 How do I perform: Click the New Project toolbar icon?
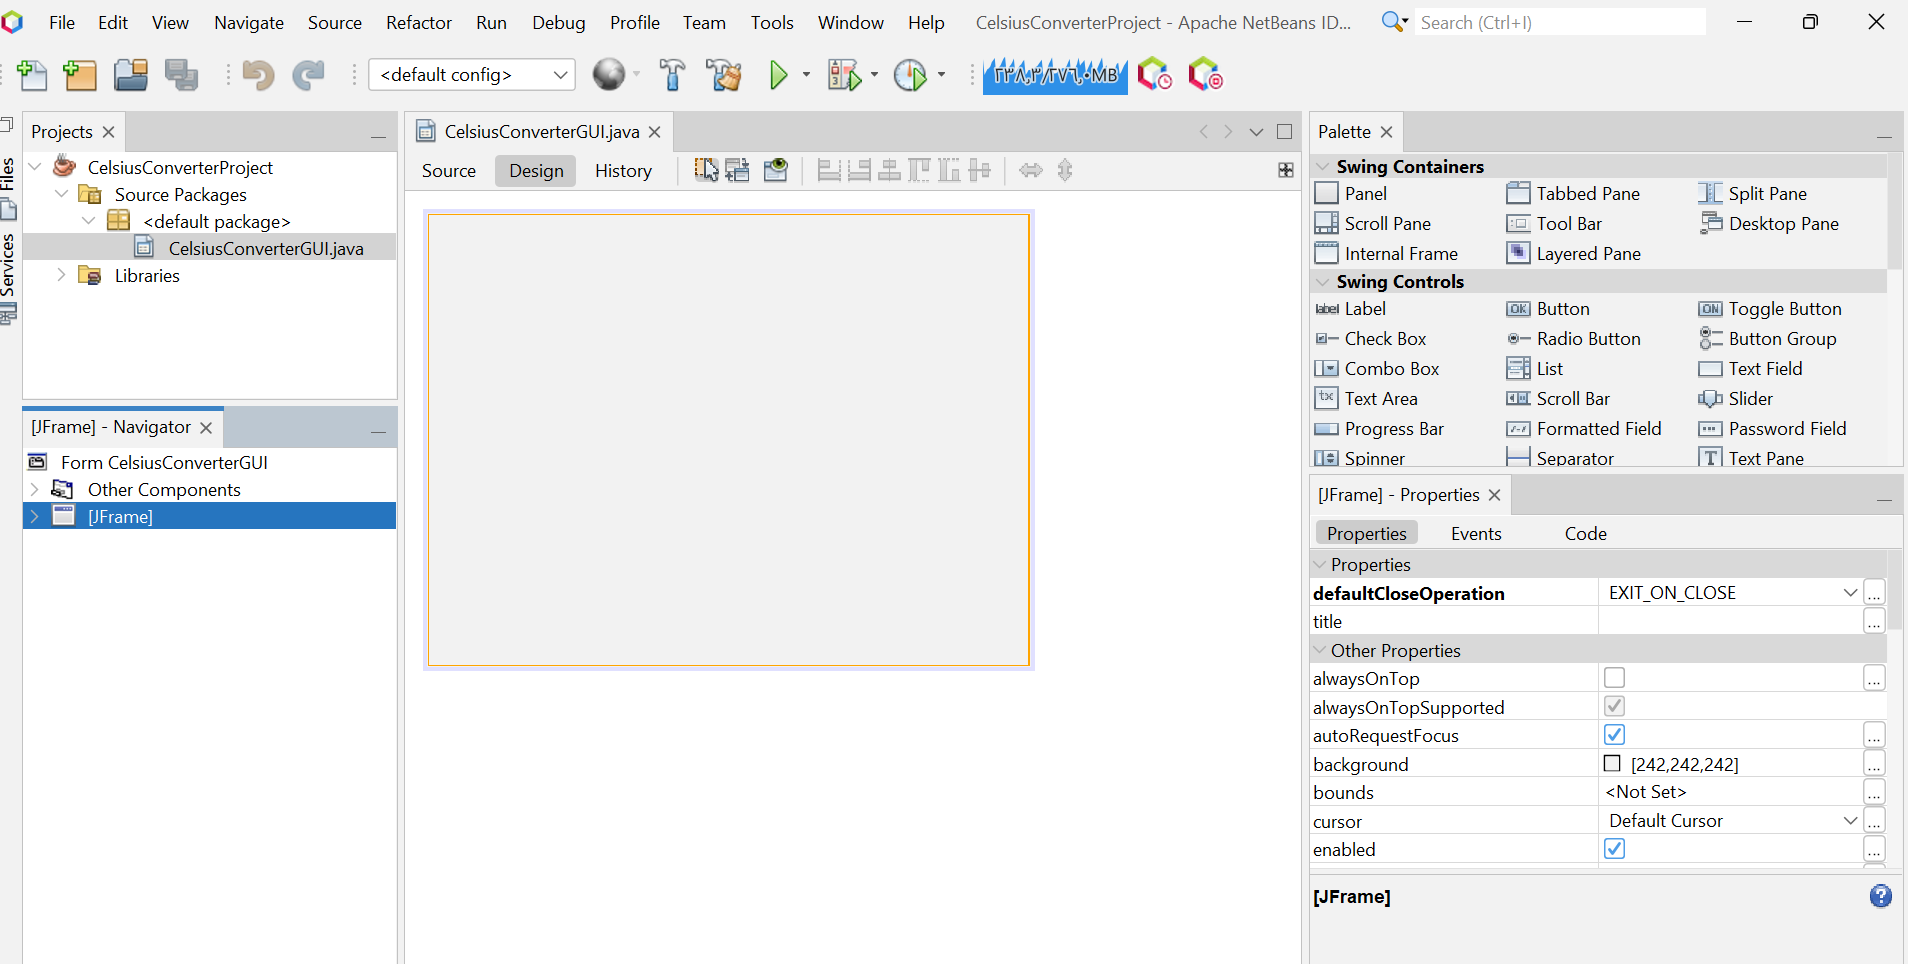point(80,75)
